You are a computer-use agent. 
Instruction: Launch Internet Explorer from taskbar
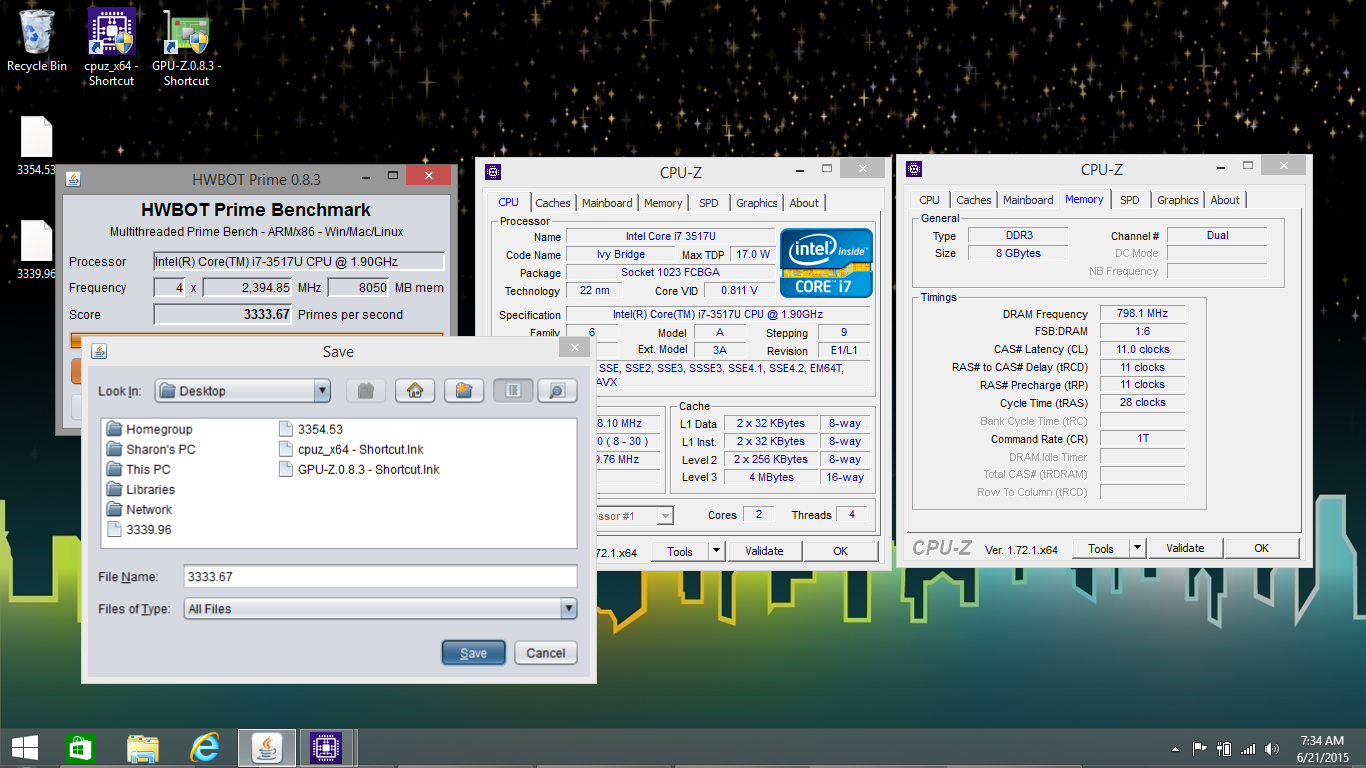tap(205, 747)
